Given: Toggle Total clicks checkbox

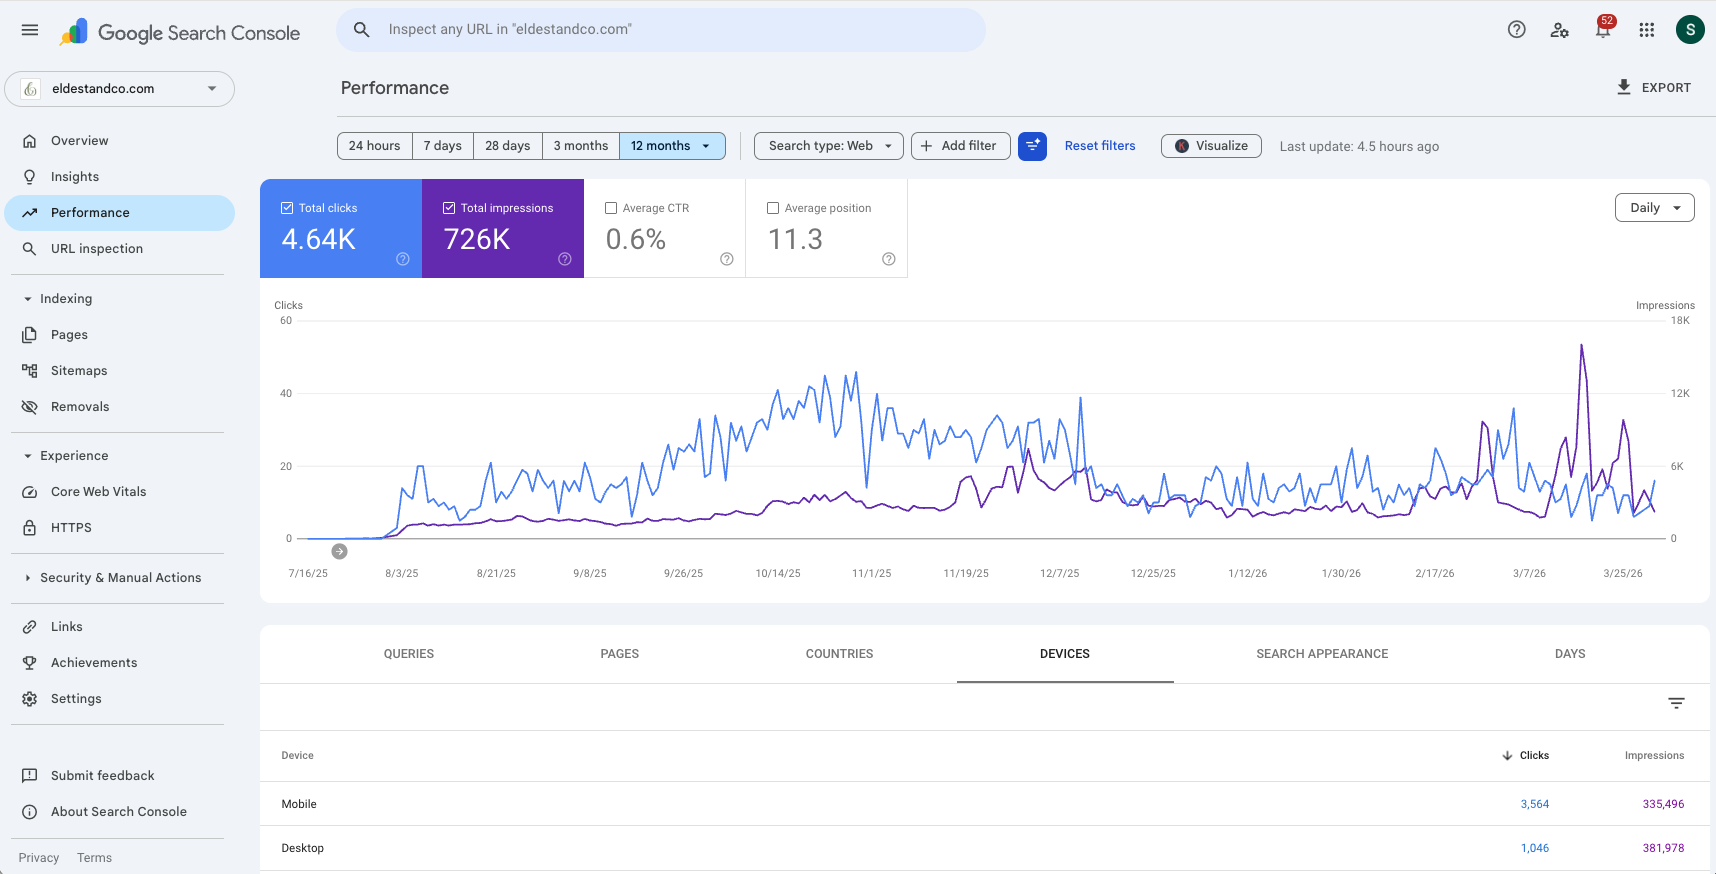Looking at the screenshot, I should [x=287, y=208].
